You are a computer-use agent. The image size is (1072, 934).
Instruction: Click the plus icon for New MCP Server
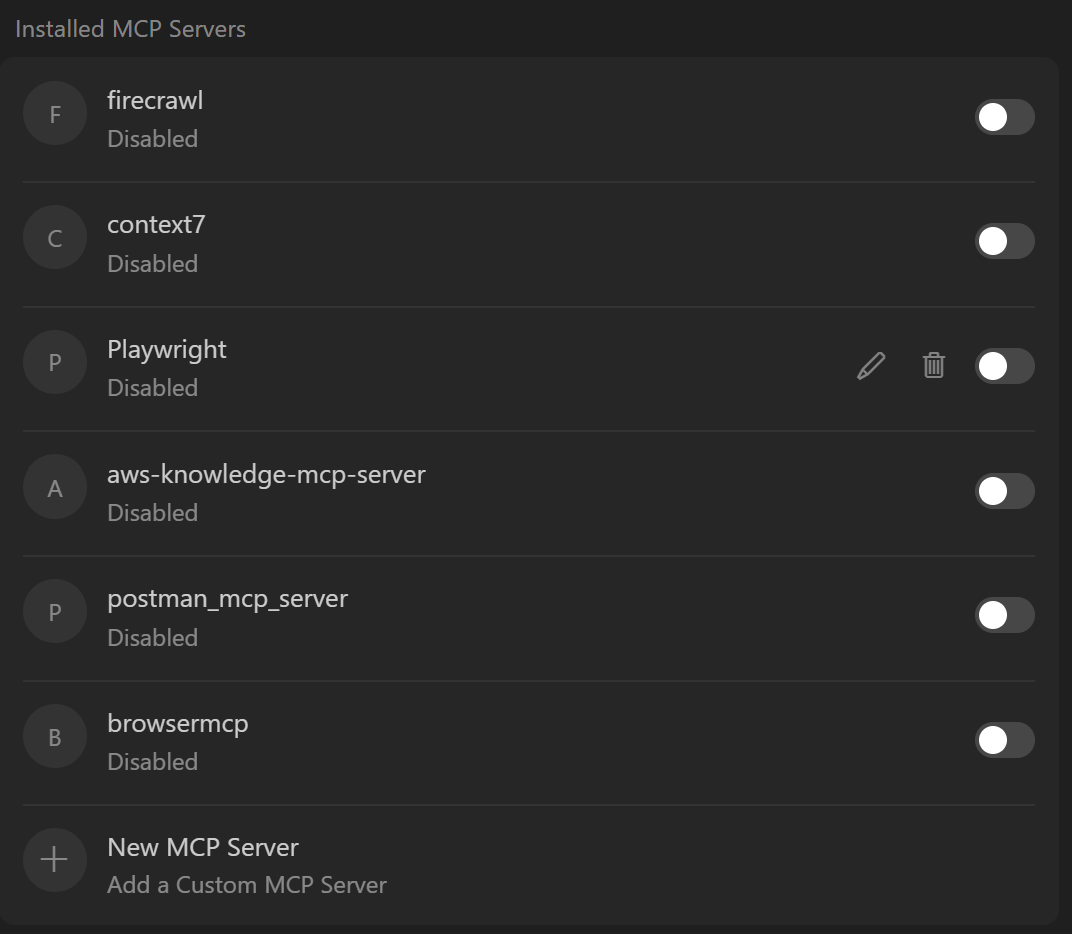coord(55,859)
